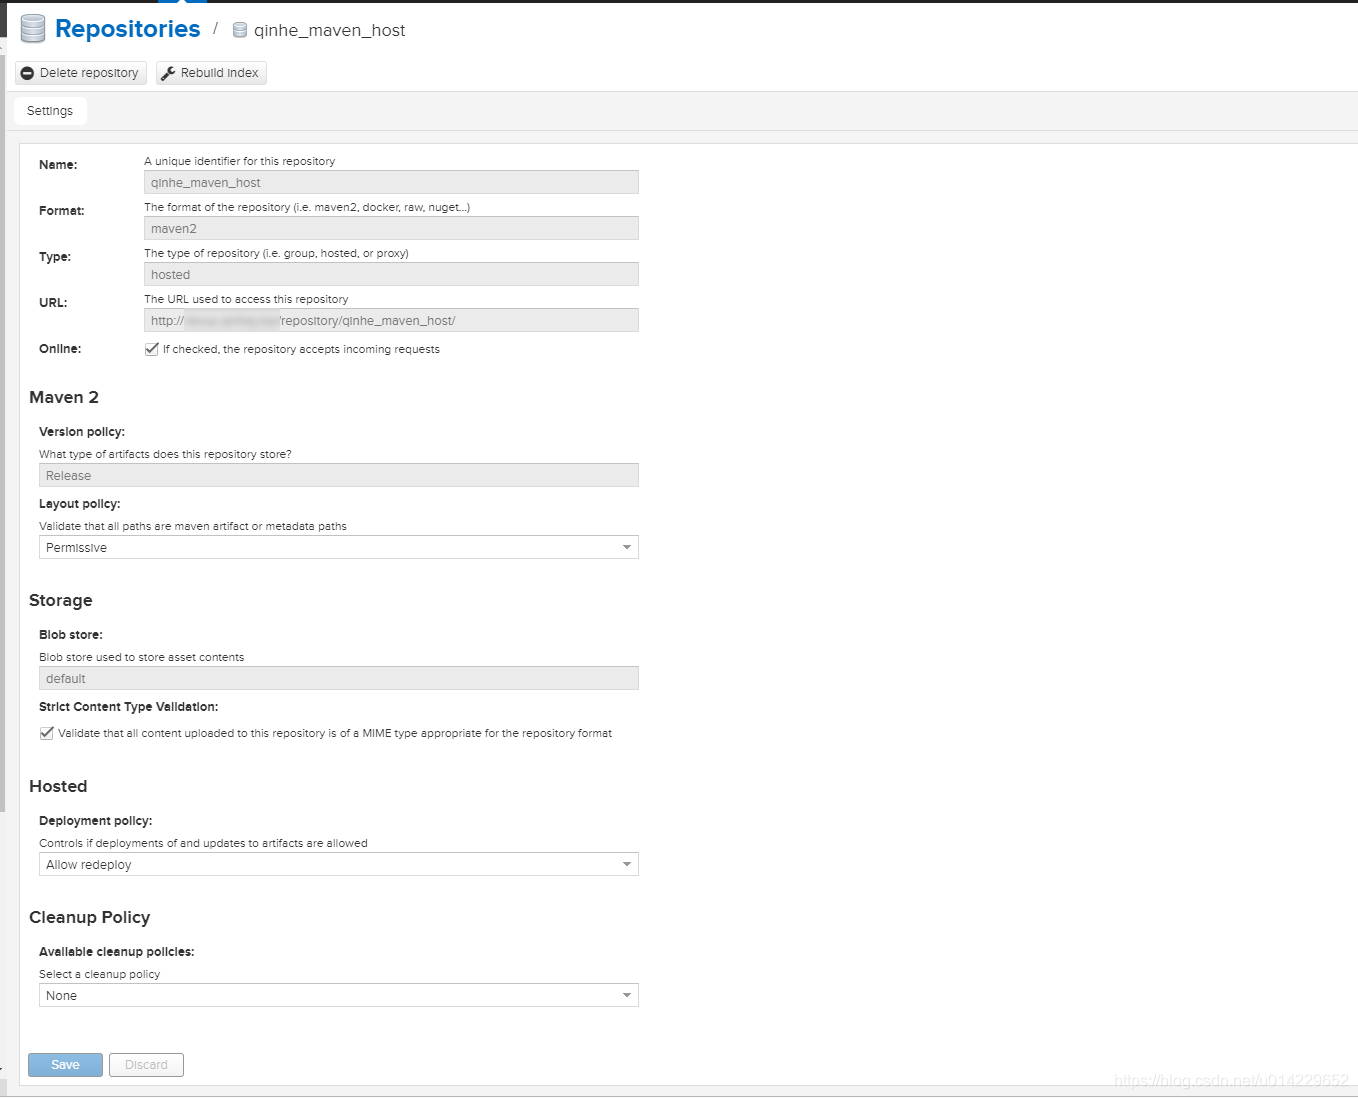Toggle the Online checkbox

coord(152,349)
